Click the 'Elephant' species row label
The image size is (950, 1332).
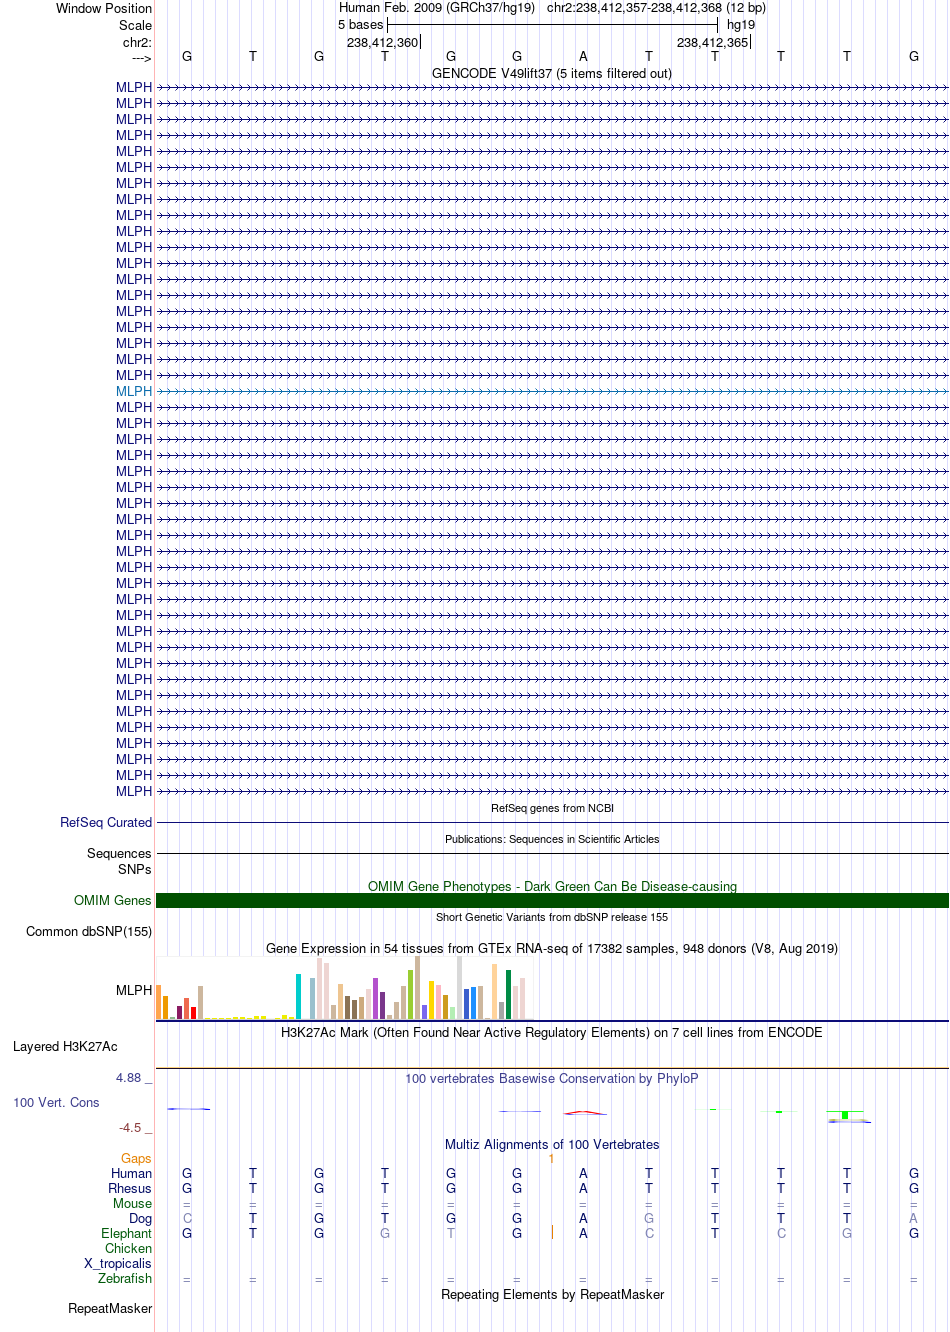tap(126, 1233)
